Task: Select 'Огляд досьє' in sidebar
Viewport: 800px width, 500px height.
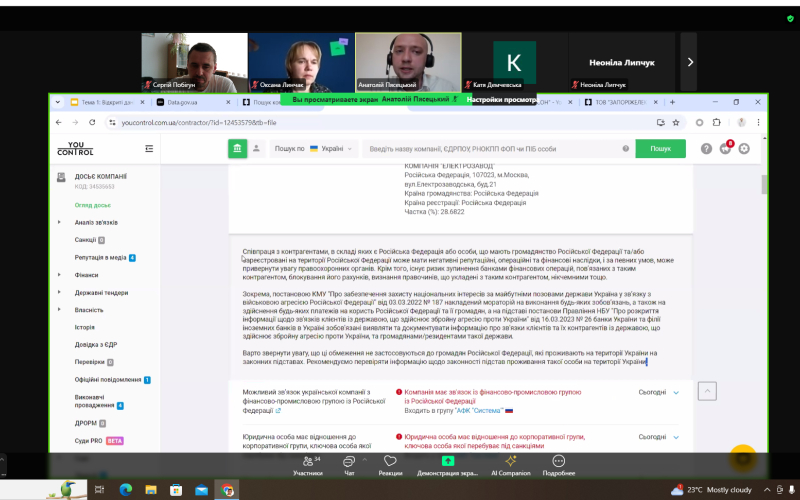Action: point(92,205)
